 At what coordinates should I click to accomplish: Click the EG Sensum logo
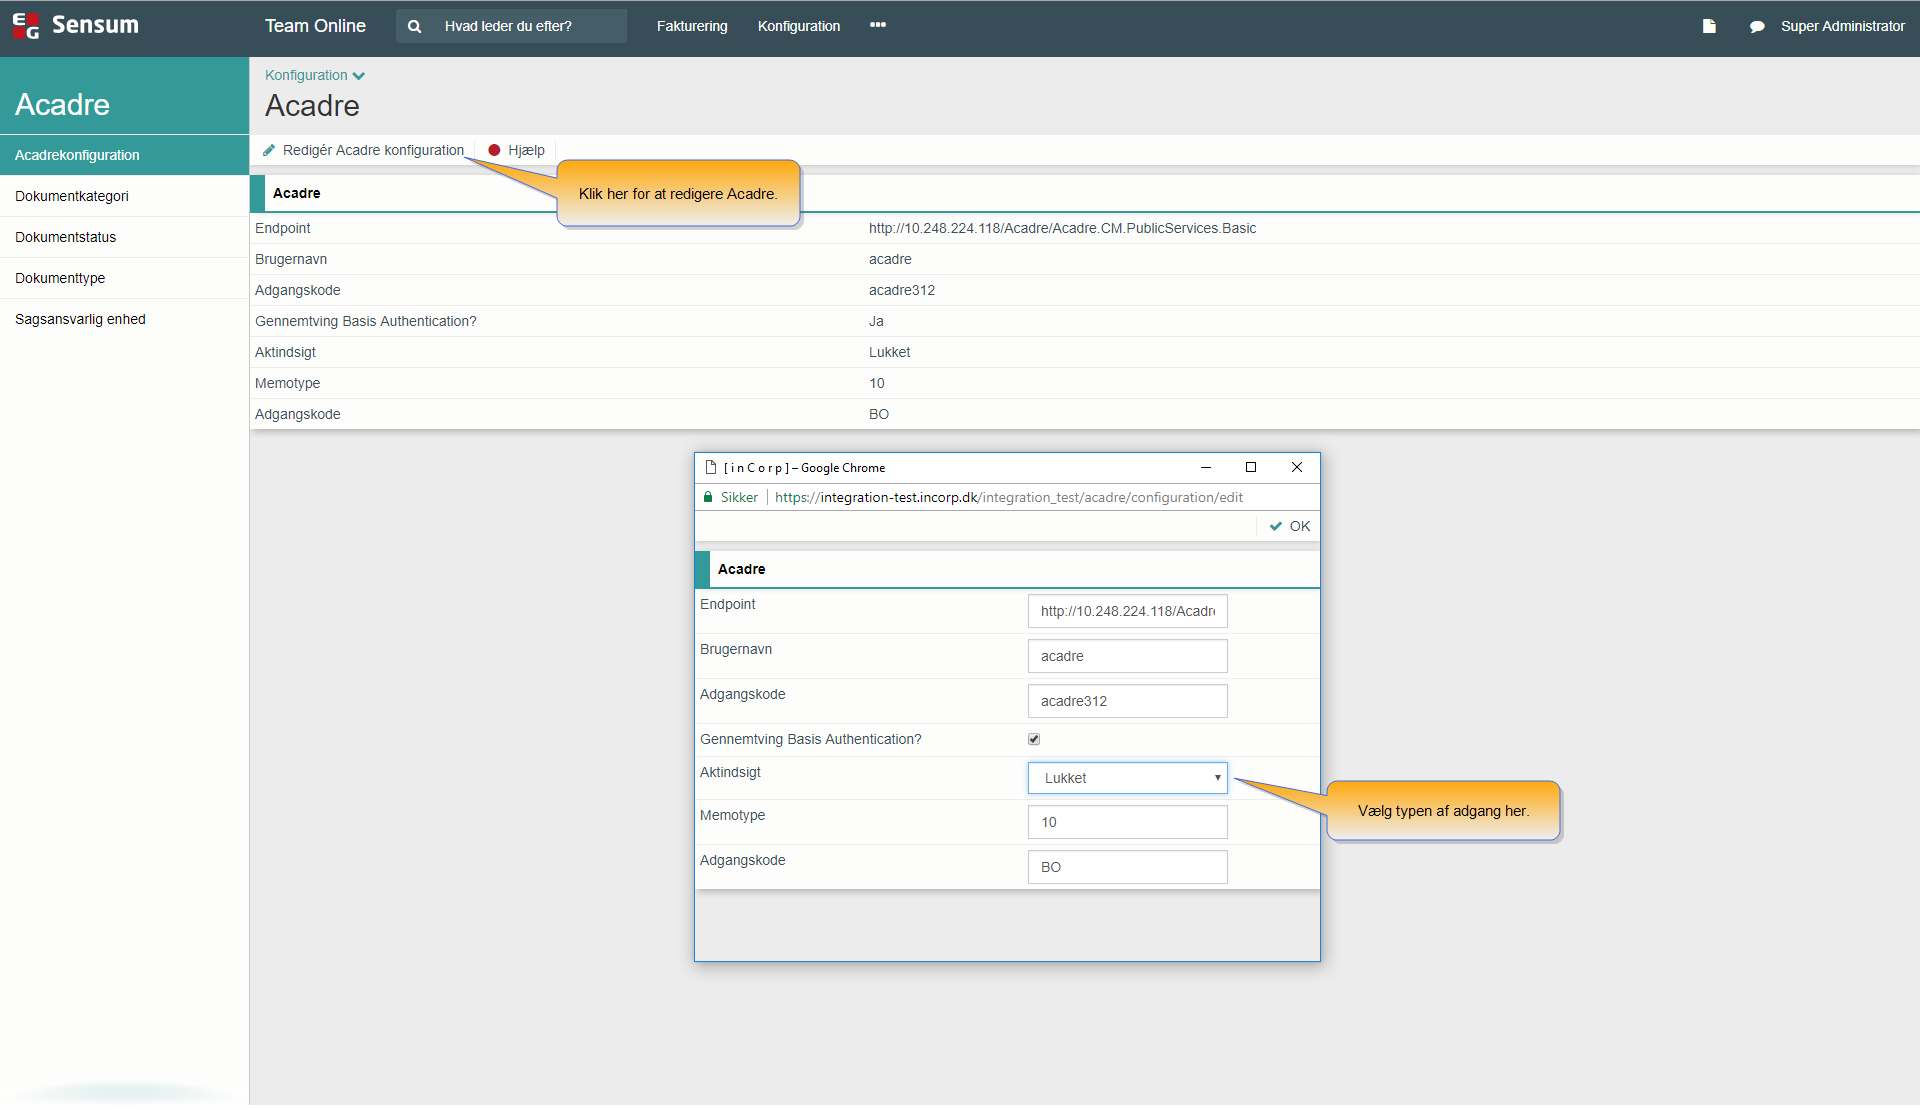[75, 25]
